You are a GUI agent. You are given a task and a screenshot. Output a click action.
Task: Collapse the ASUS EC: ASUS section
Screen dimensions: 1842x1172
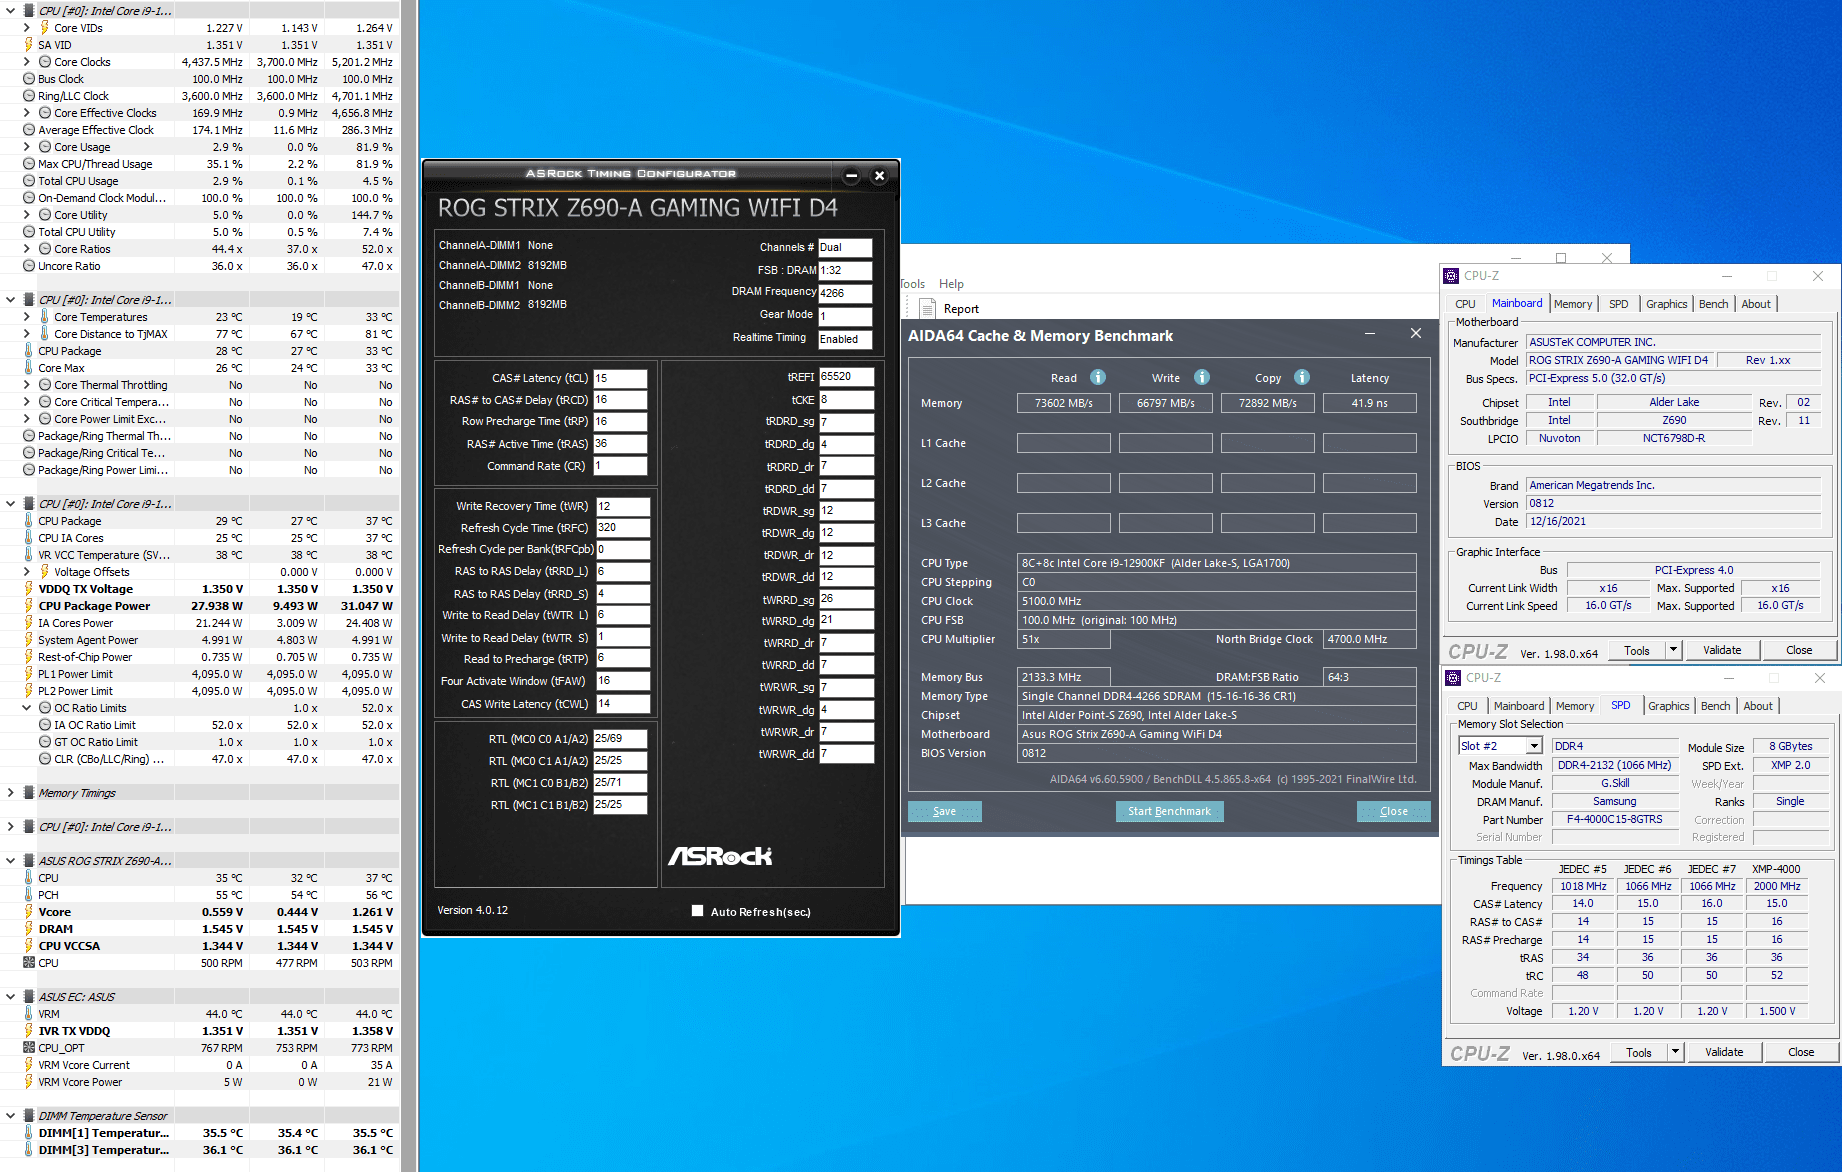click(10, 997)
